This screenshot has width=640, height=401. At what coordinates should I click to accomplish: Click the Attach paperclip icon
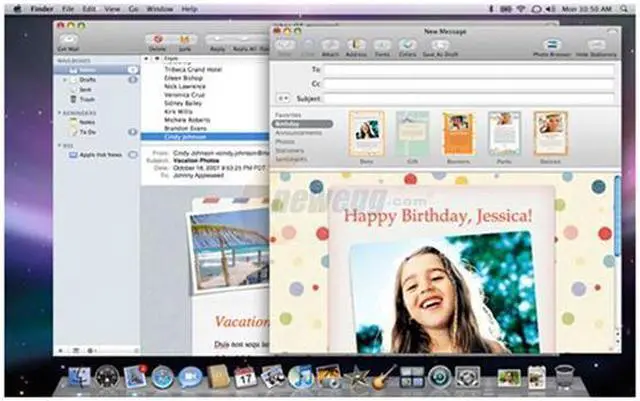[330, 47]
